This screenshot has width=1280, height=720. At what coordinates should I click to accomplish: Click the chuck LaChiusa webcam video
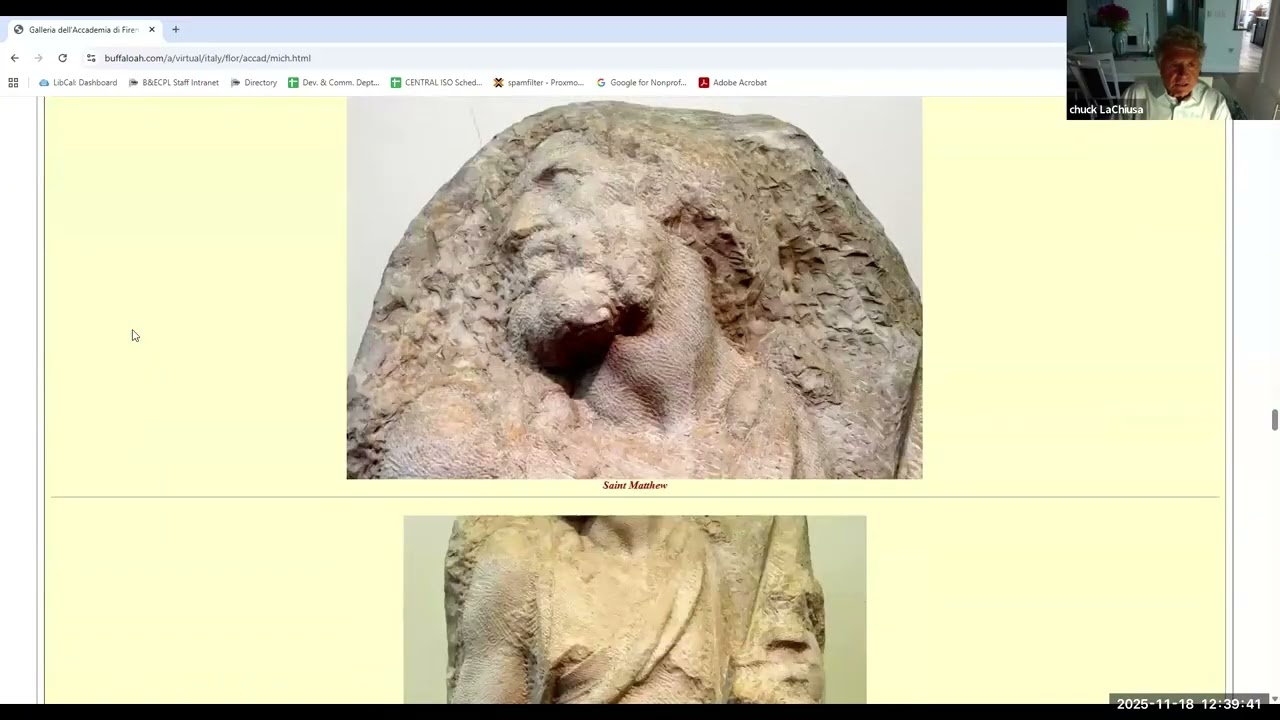1173,60
